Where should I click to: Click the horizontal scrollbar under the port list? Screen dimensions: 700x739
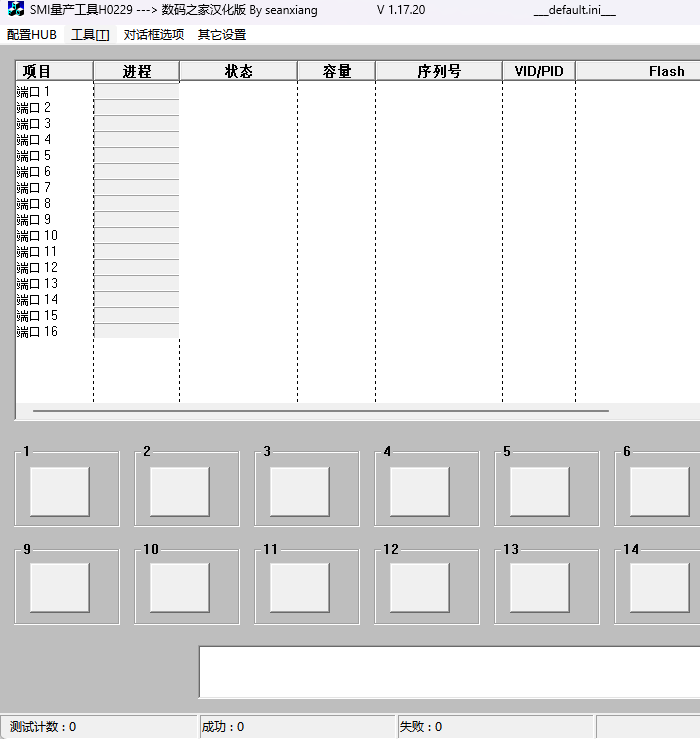320,410
